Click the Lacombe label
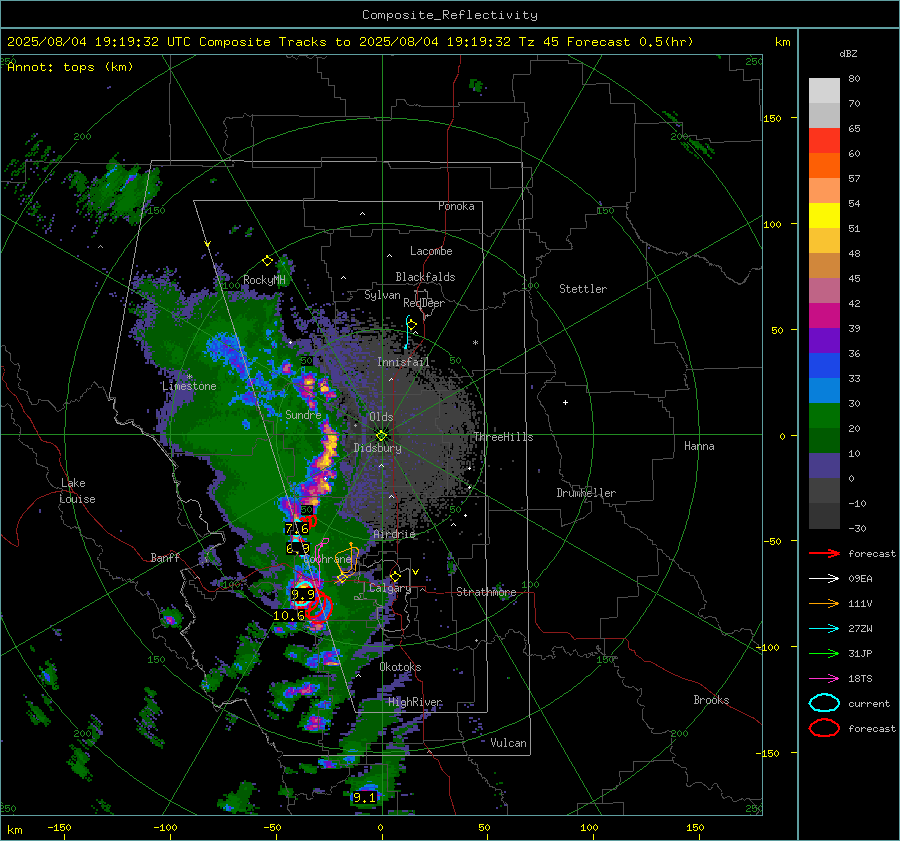 [x=431, y=251]
